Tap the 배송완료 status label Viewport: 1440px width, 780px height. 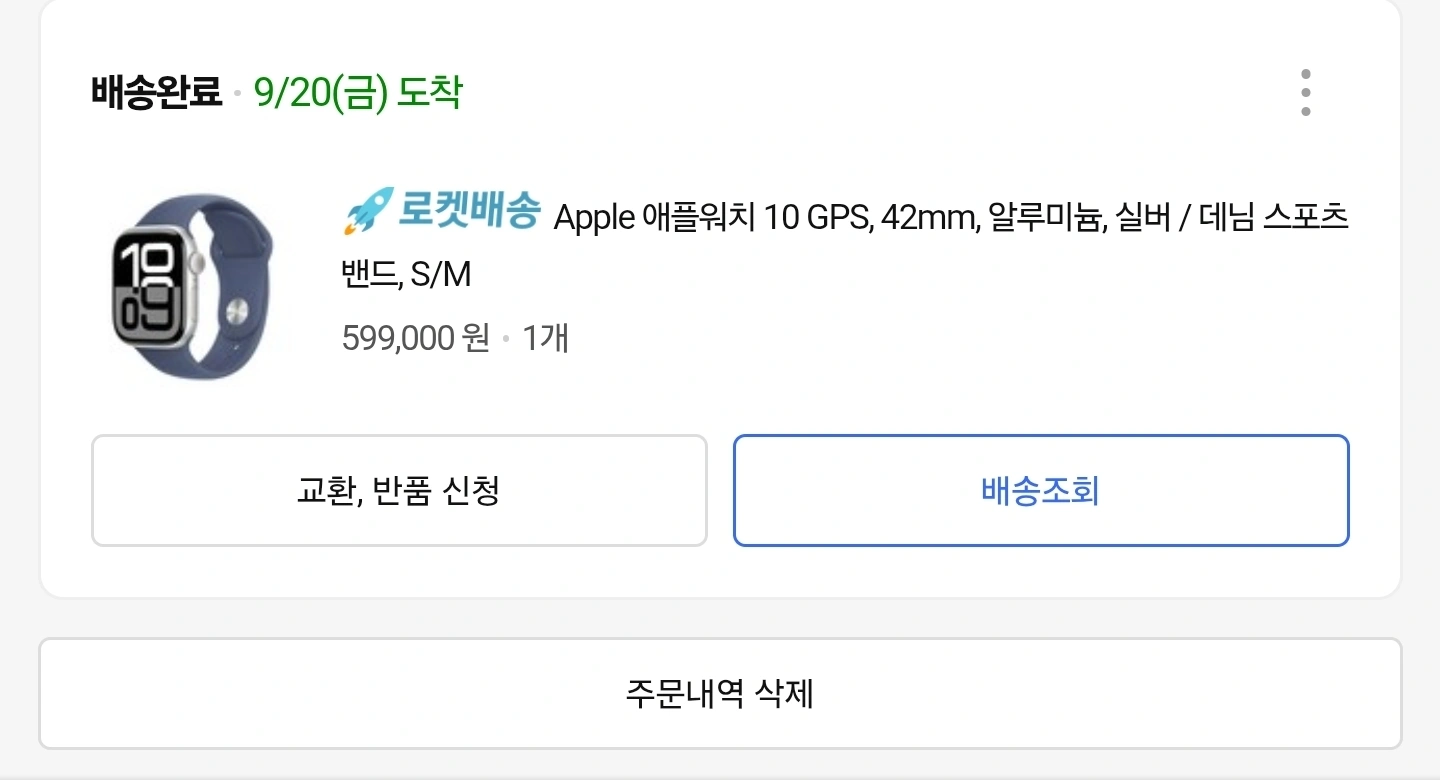[x=156, y=93]
